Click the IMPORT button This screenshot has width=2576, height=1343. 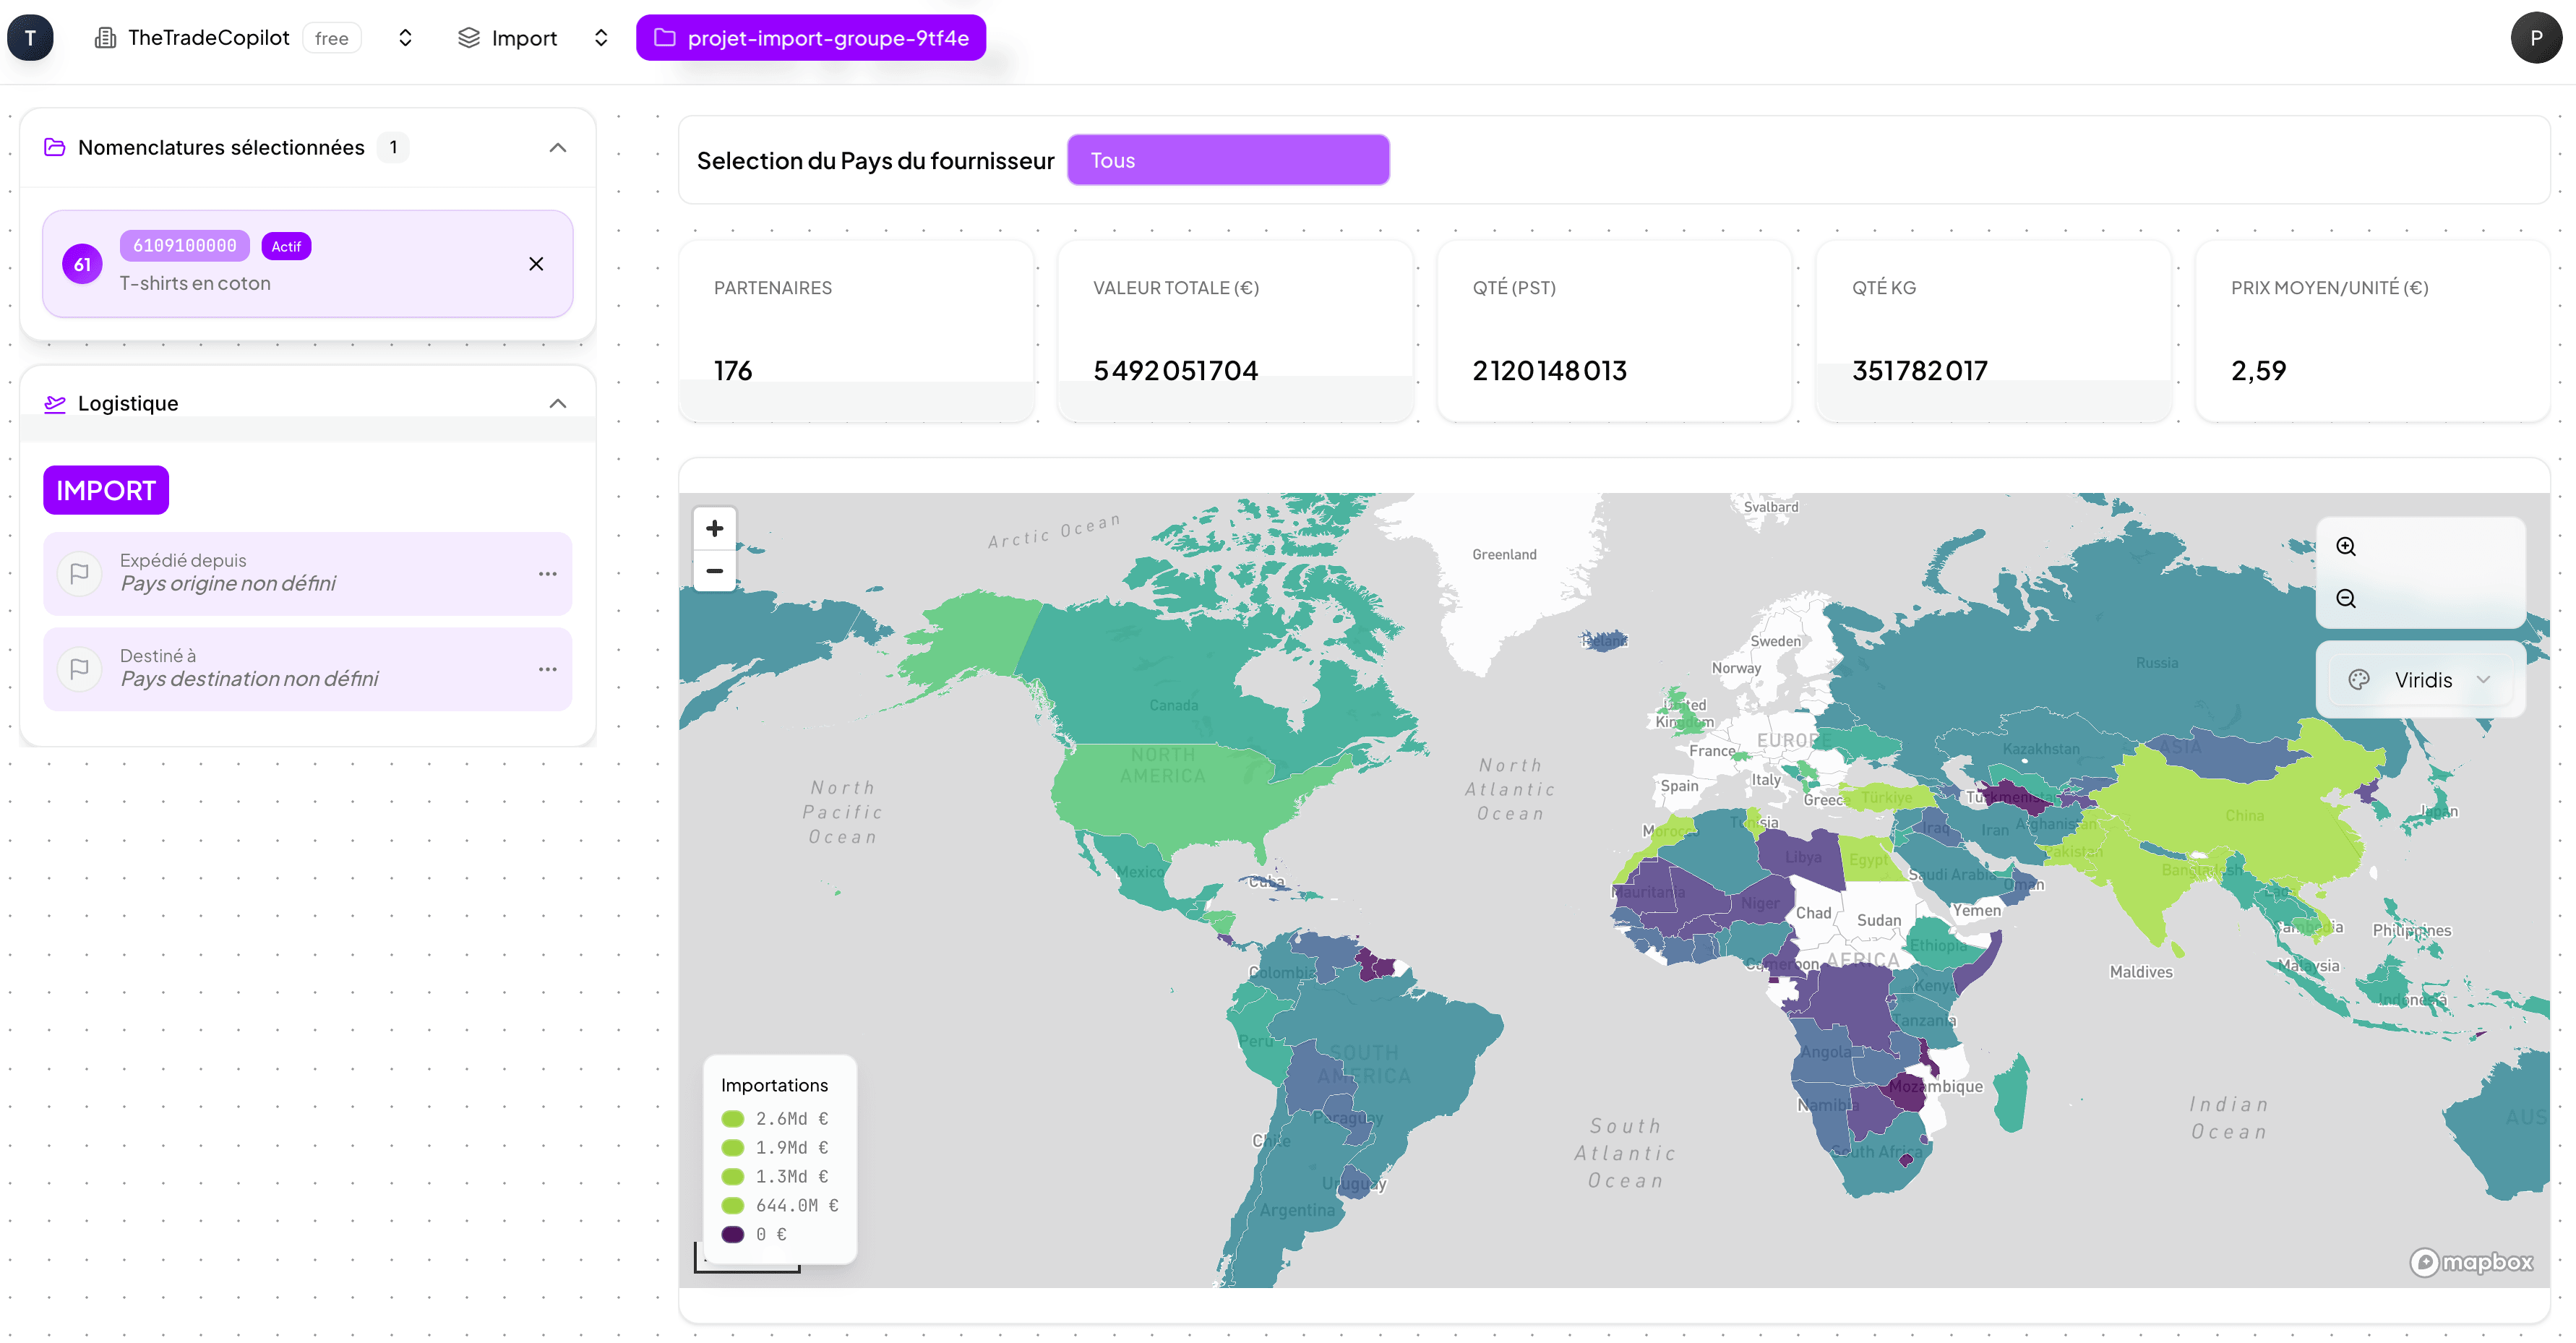105,490
